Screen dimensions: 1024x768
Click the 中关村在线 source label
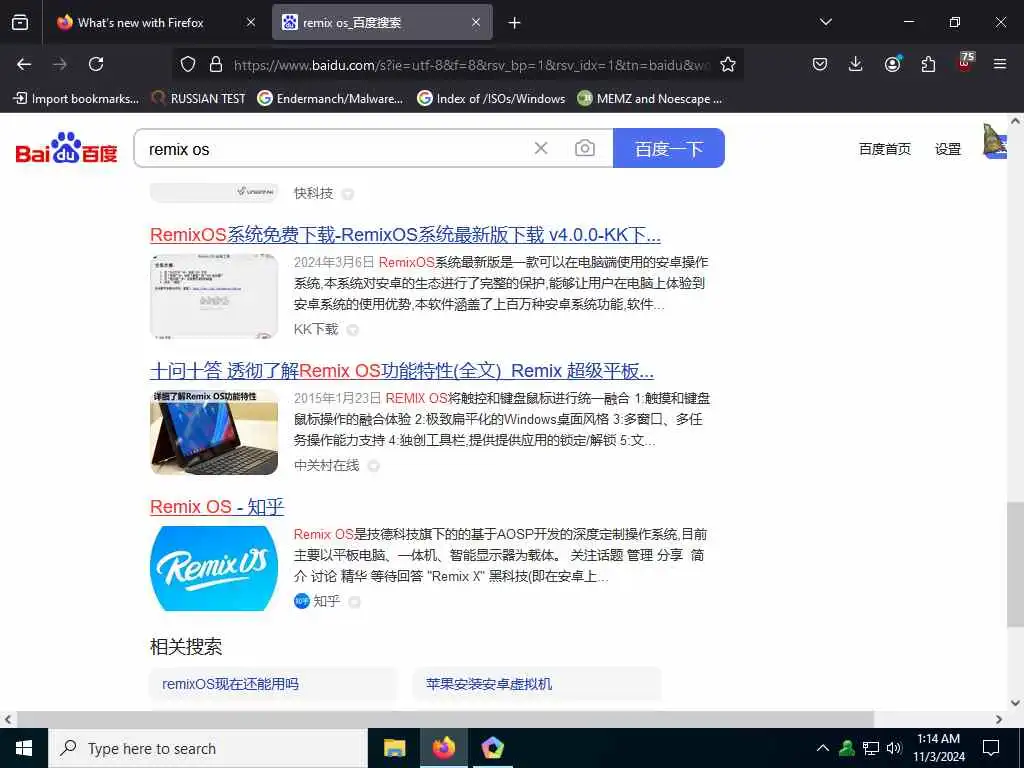(x=327, y=465)
